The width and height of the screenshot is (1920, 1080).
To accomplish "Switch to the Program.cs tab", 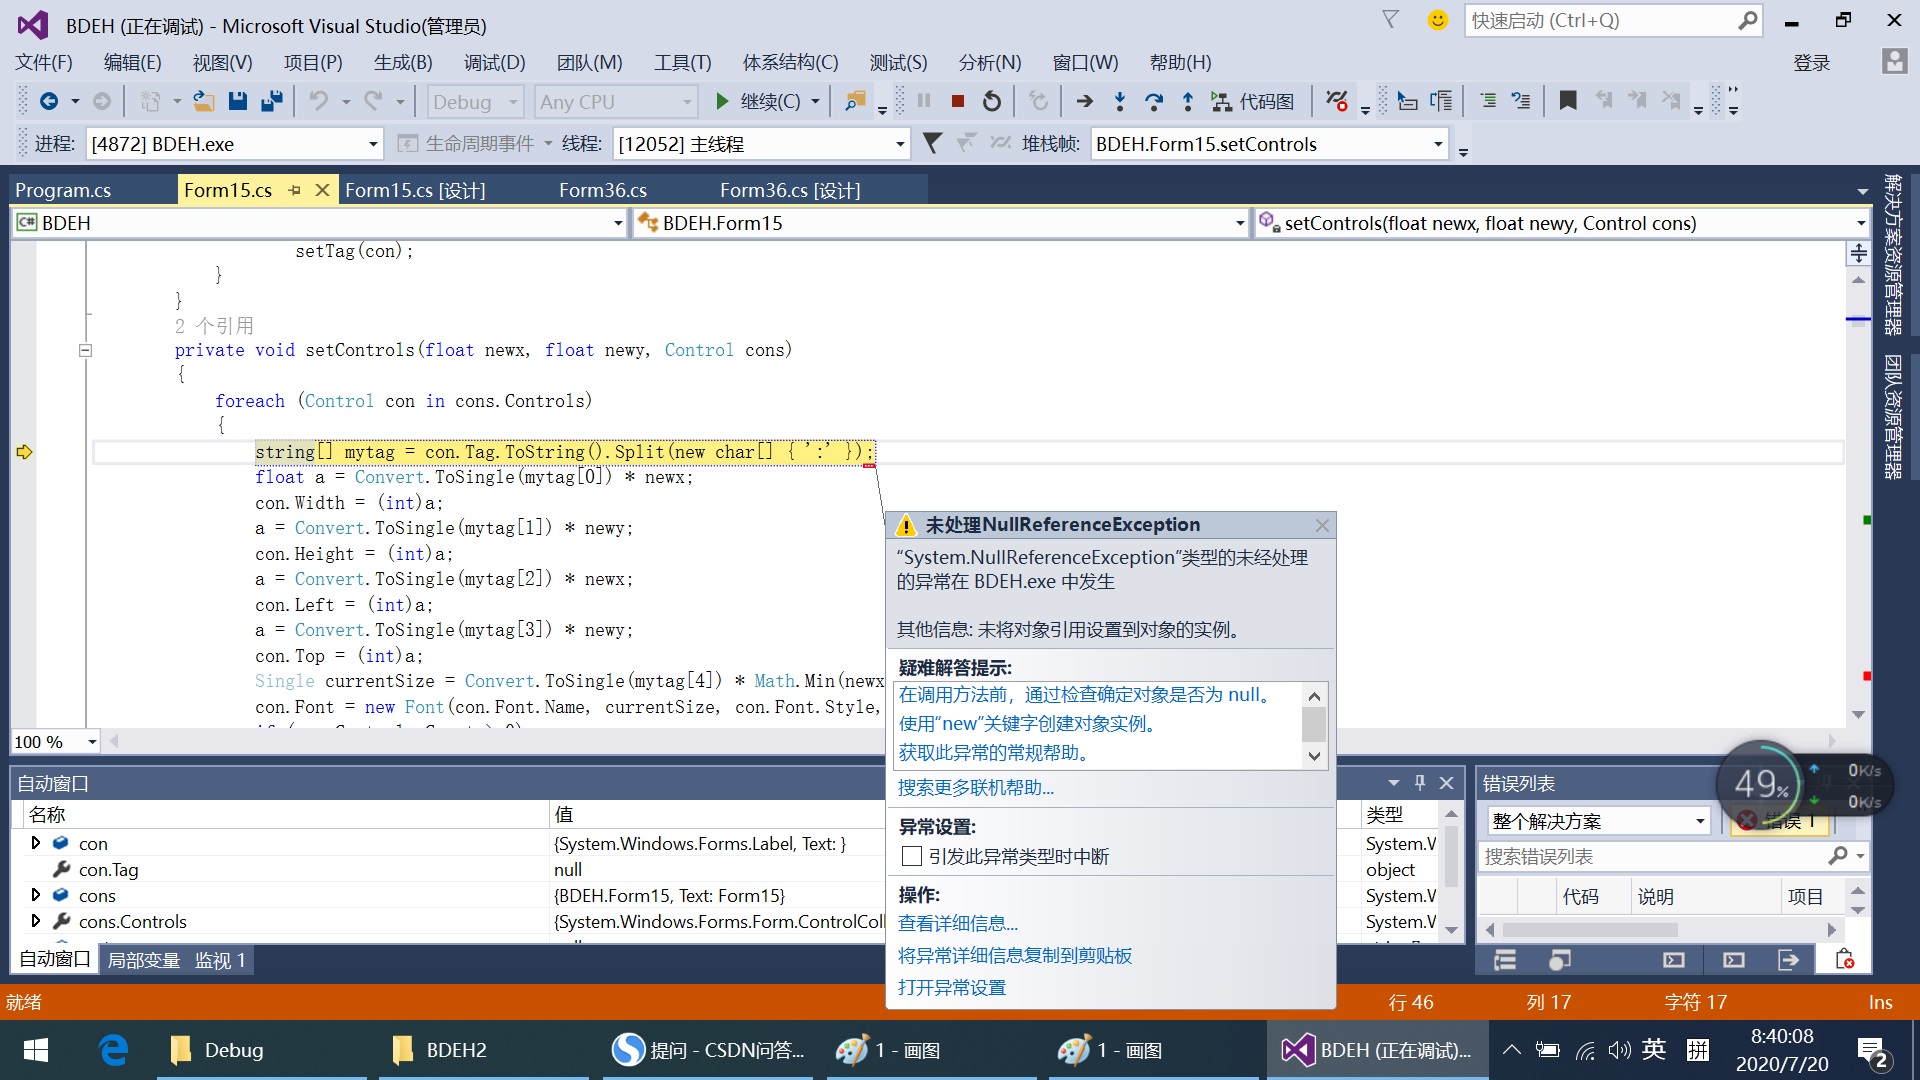I will [x=63, y=190].
